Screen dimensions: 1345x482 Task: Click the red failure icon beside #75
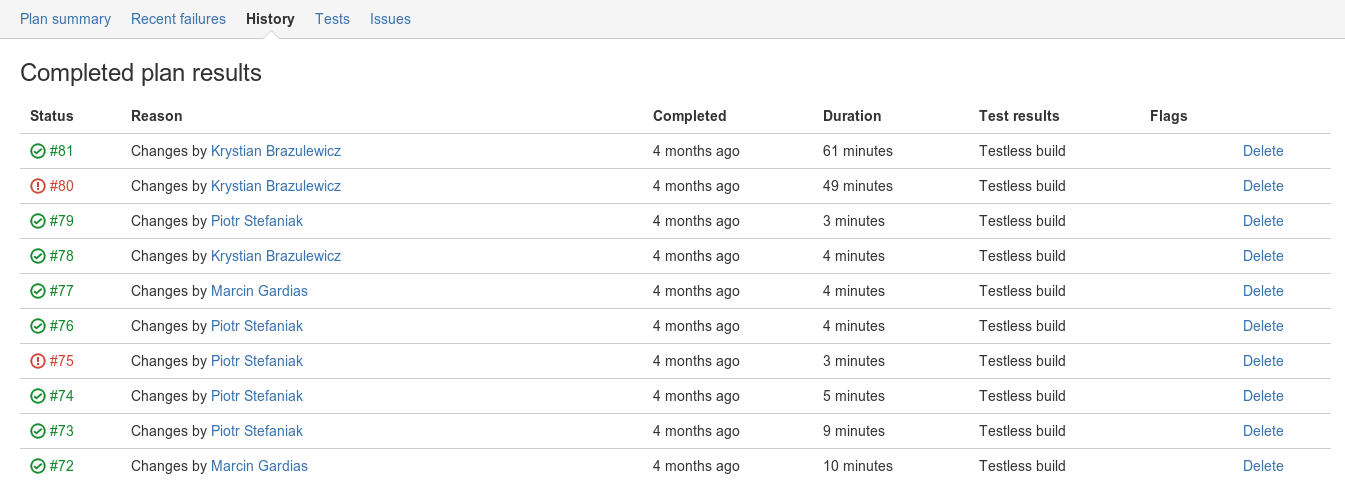tap(38, 361)
